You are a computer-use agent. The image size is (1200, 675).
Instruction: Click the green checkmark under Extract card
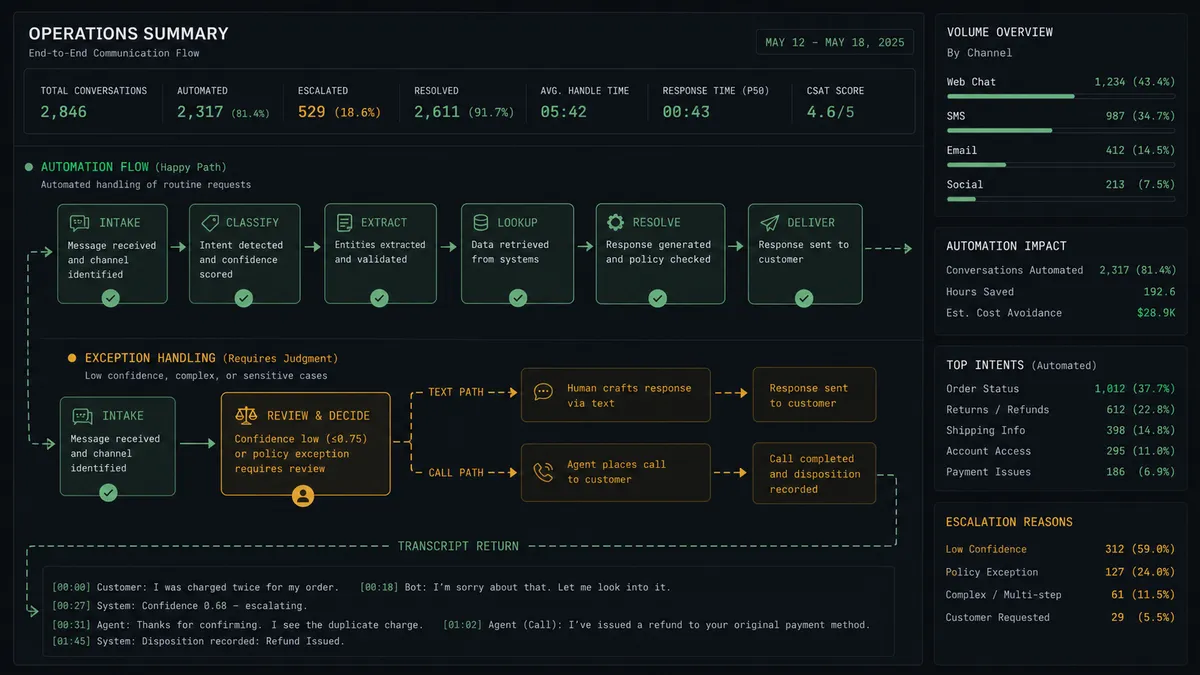coord(379,298)
